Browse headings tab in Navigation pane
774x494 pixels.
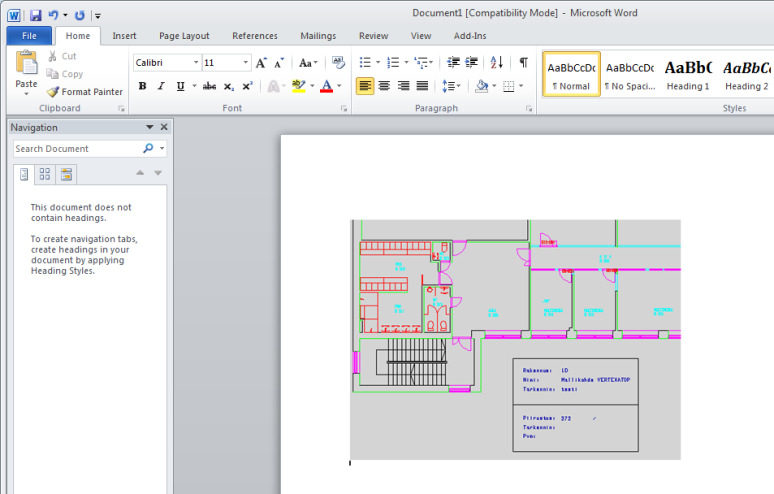pos(24,174)
